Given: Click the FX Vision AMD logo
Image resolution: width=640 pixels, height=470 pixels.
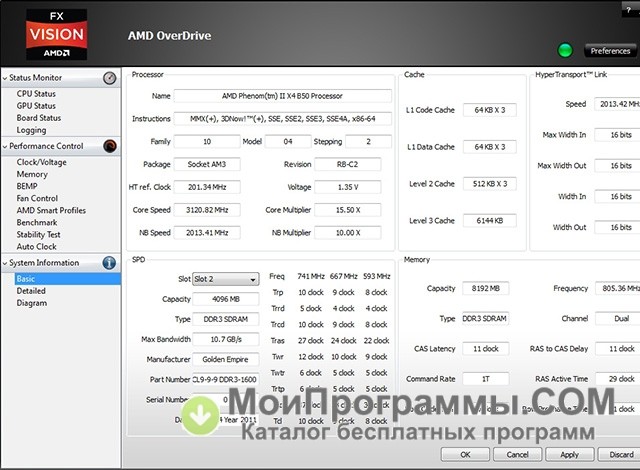Looking at the screenshot, I should click(x=56, y=35).
